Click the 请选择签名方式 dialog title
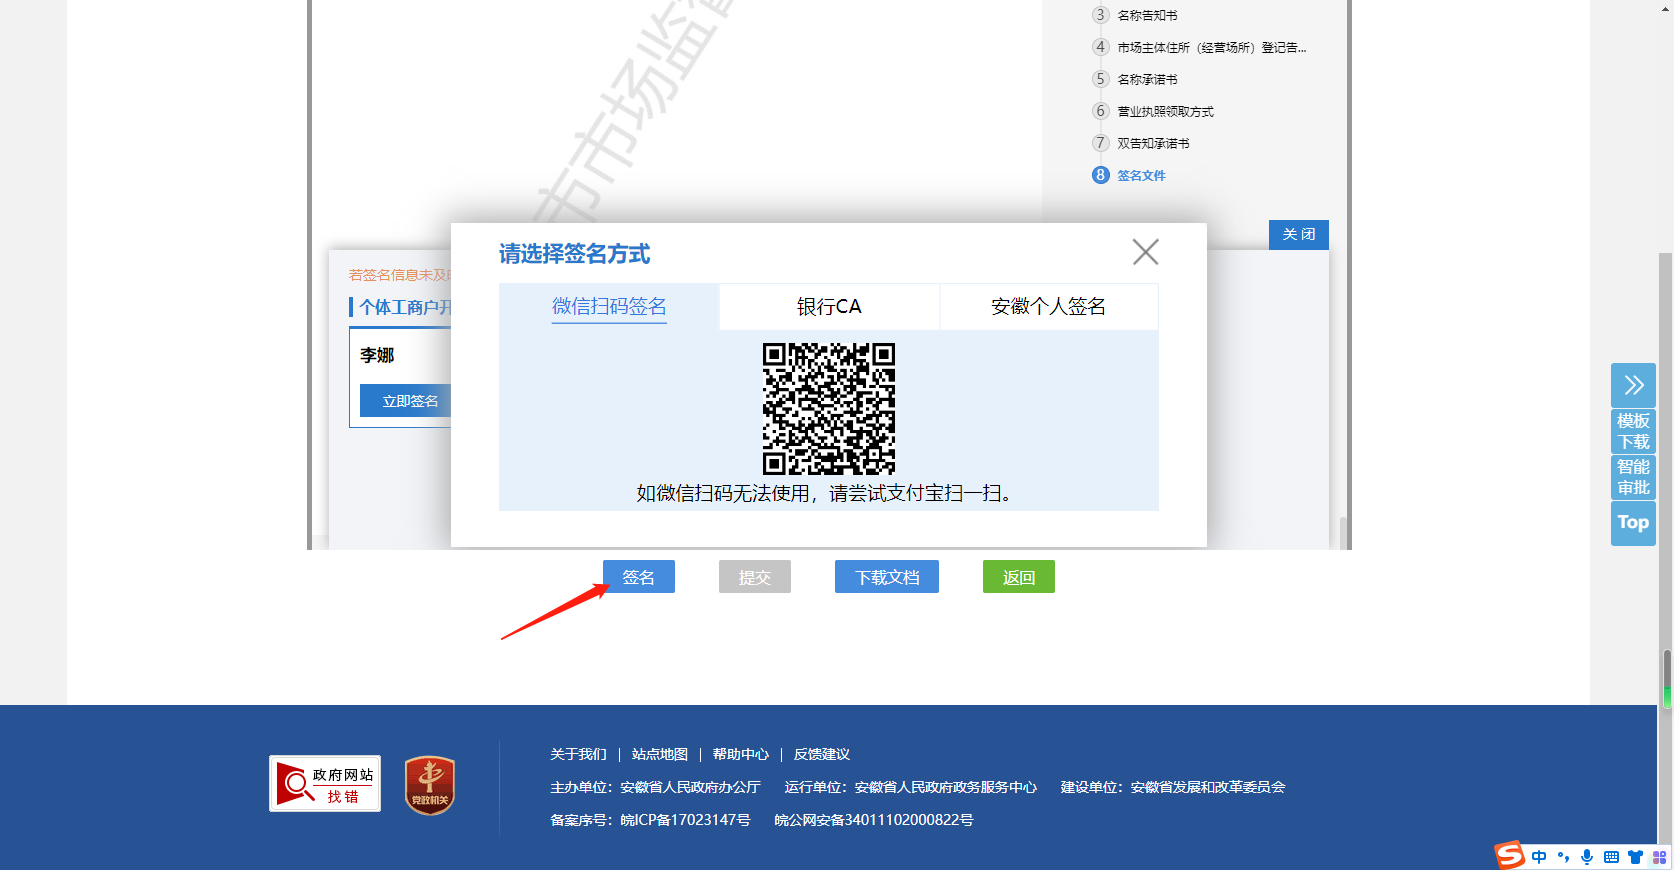Viewport: 1674px width, 870px height. 574,254
